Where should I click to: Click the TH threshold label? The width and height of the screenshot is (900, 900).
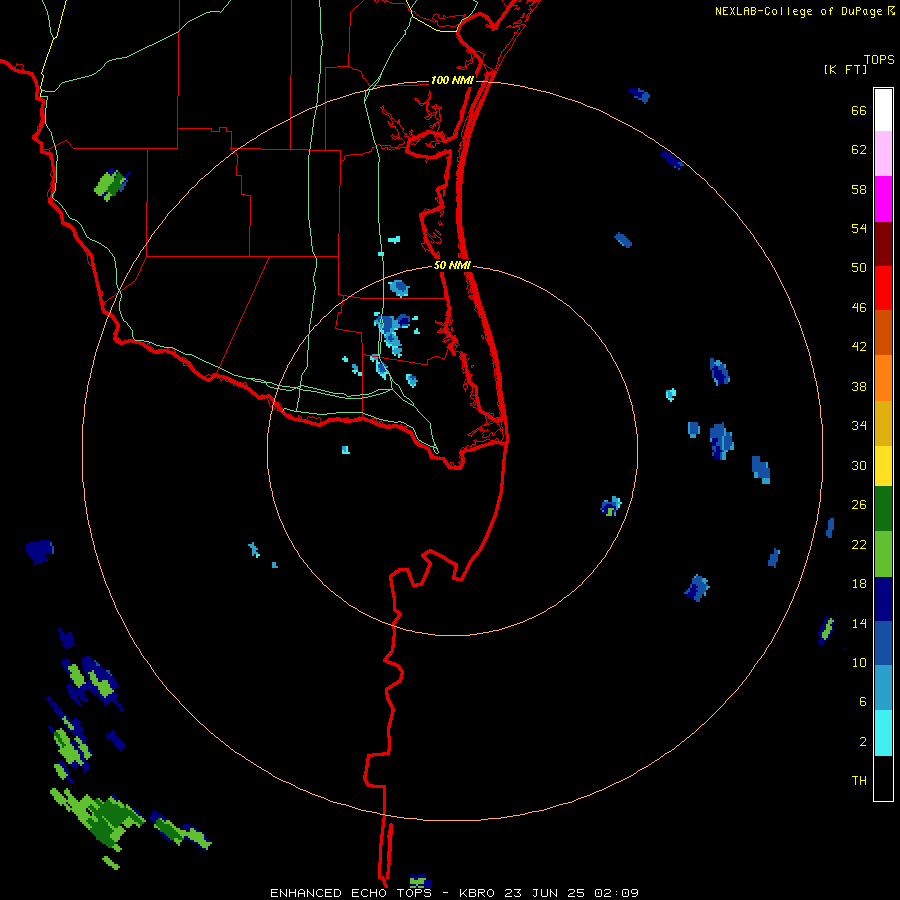859,781
